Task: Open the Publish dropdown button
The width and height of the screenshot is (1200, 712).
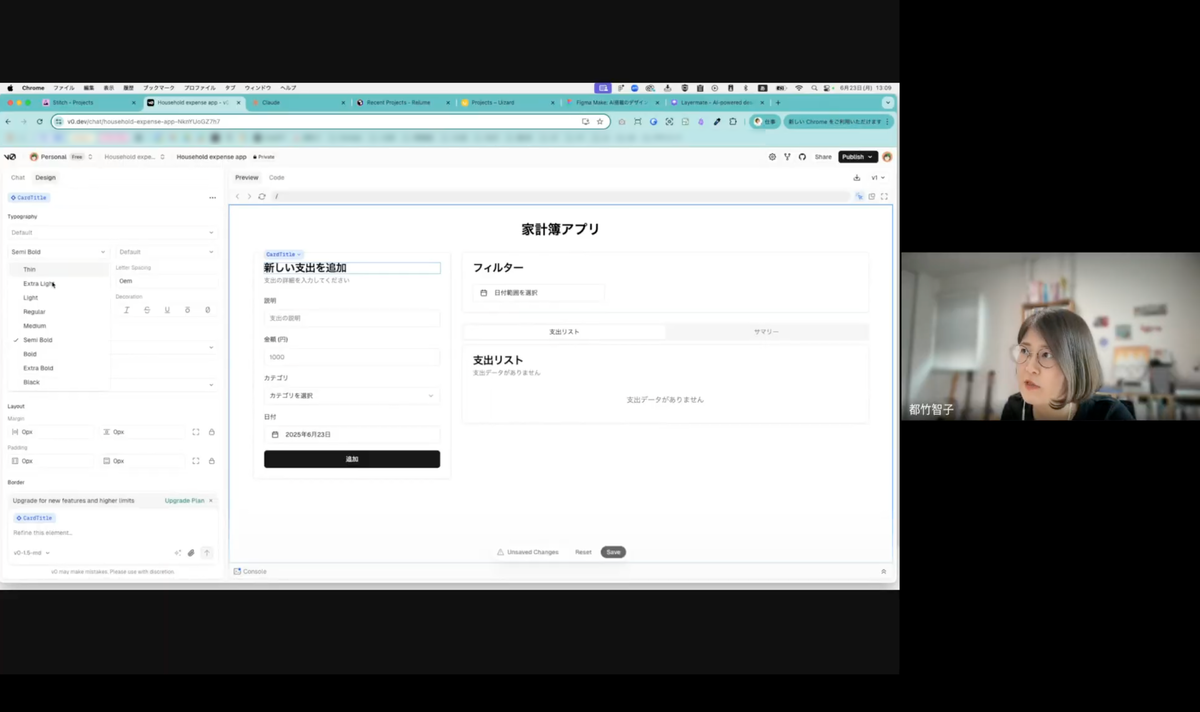Action: tap(858, 157)
